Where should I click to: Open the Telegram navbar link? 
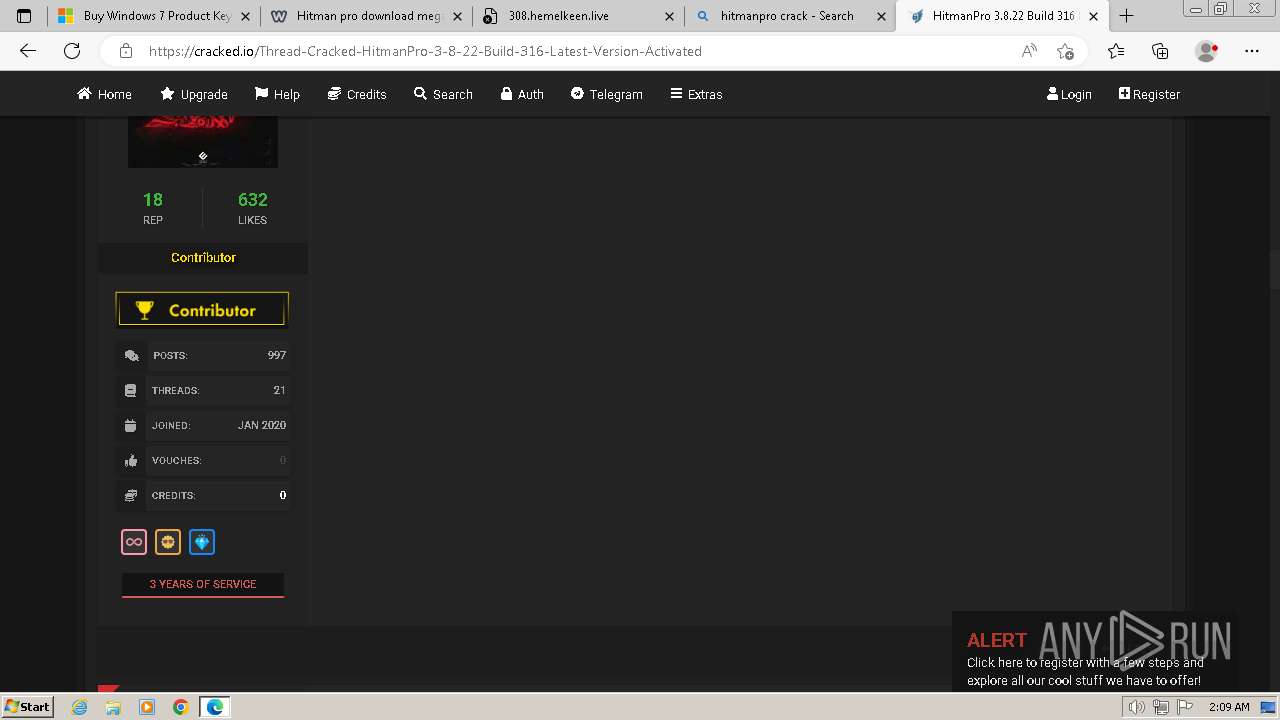pyautogui.click(x=607, y=94)
